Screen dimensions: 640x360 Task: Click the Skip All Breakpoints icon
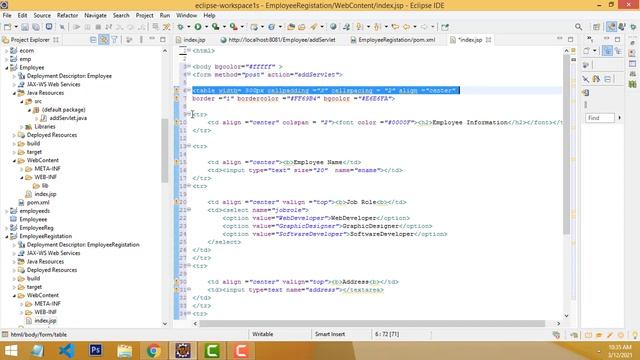coord(62,27)
